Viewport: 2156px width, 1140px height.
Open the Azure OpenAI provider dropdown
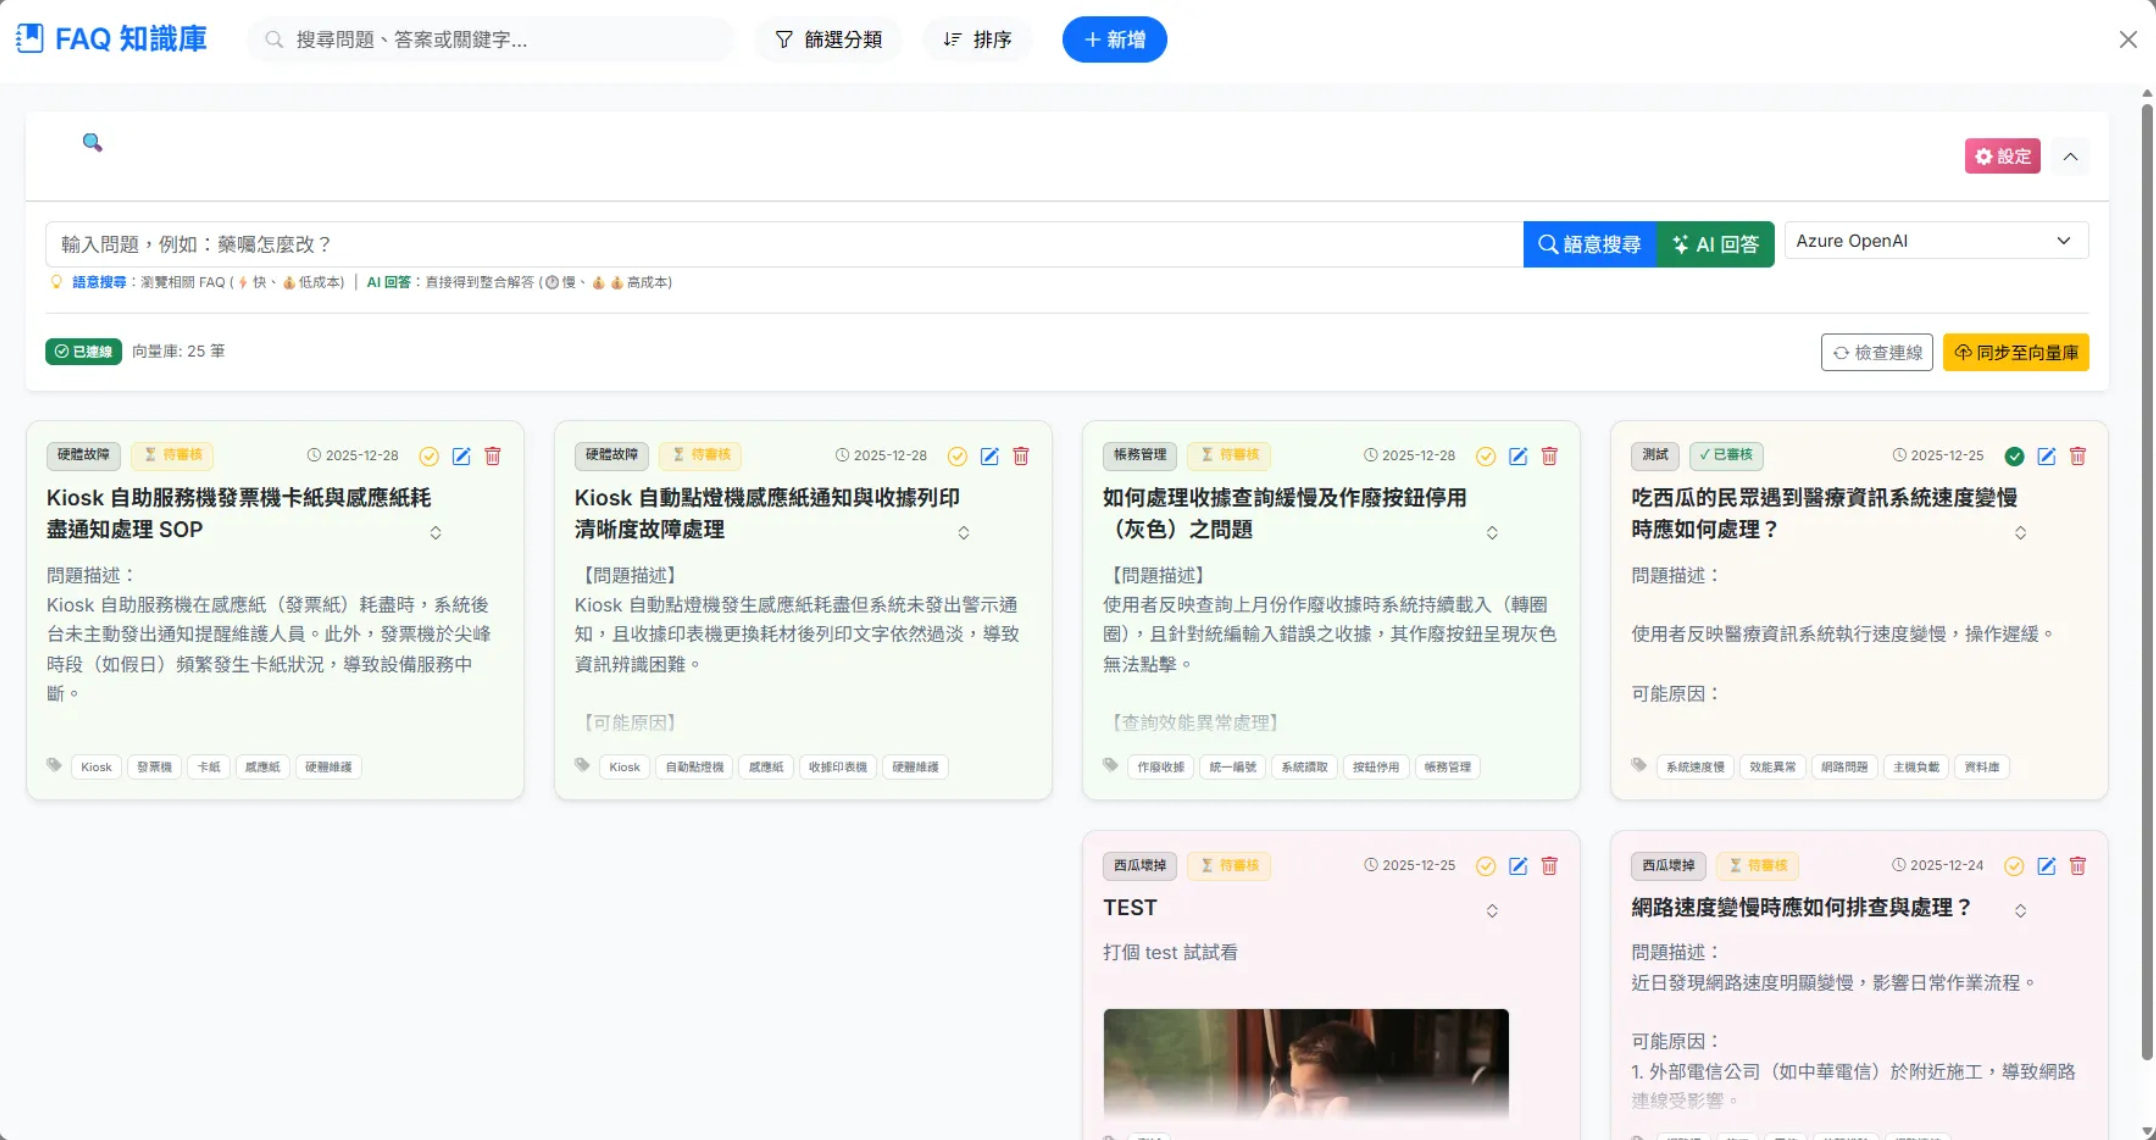pos(1935,240)
